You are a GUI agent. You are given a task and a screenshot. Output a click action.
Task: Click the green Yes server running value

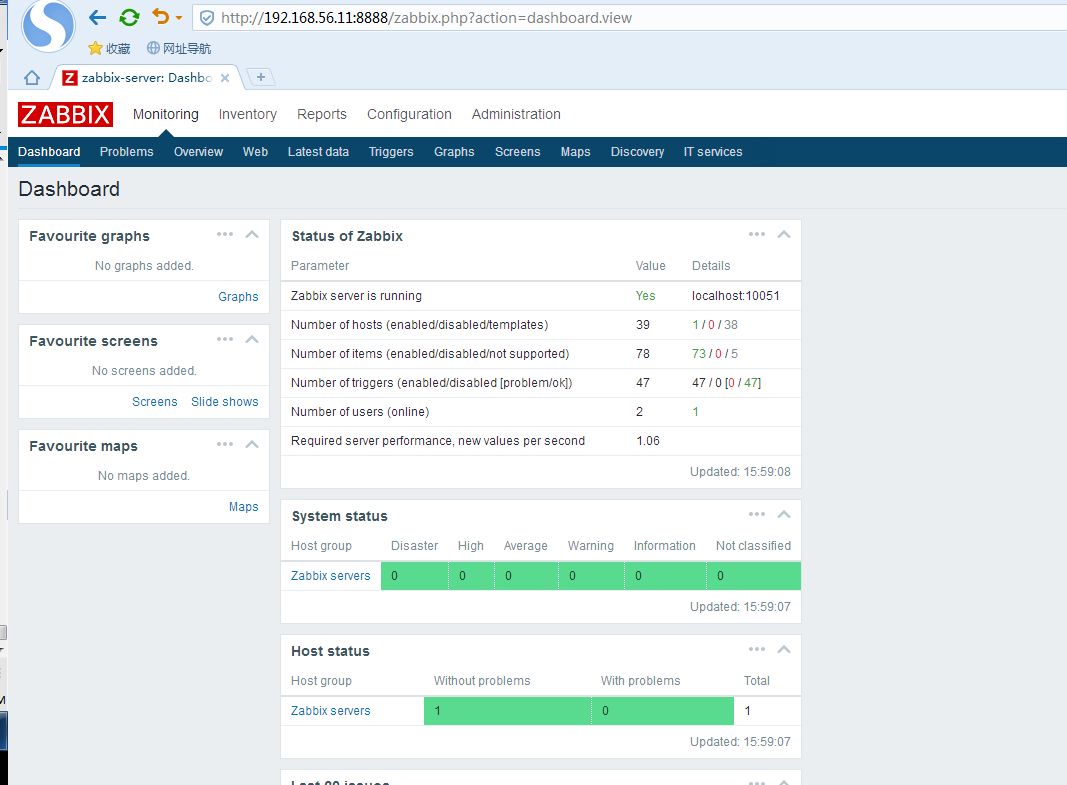click(x=645, y=296)
